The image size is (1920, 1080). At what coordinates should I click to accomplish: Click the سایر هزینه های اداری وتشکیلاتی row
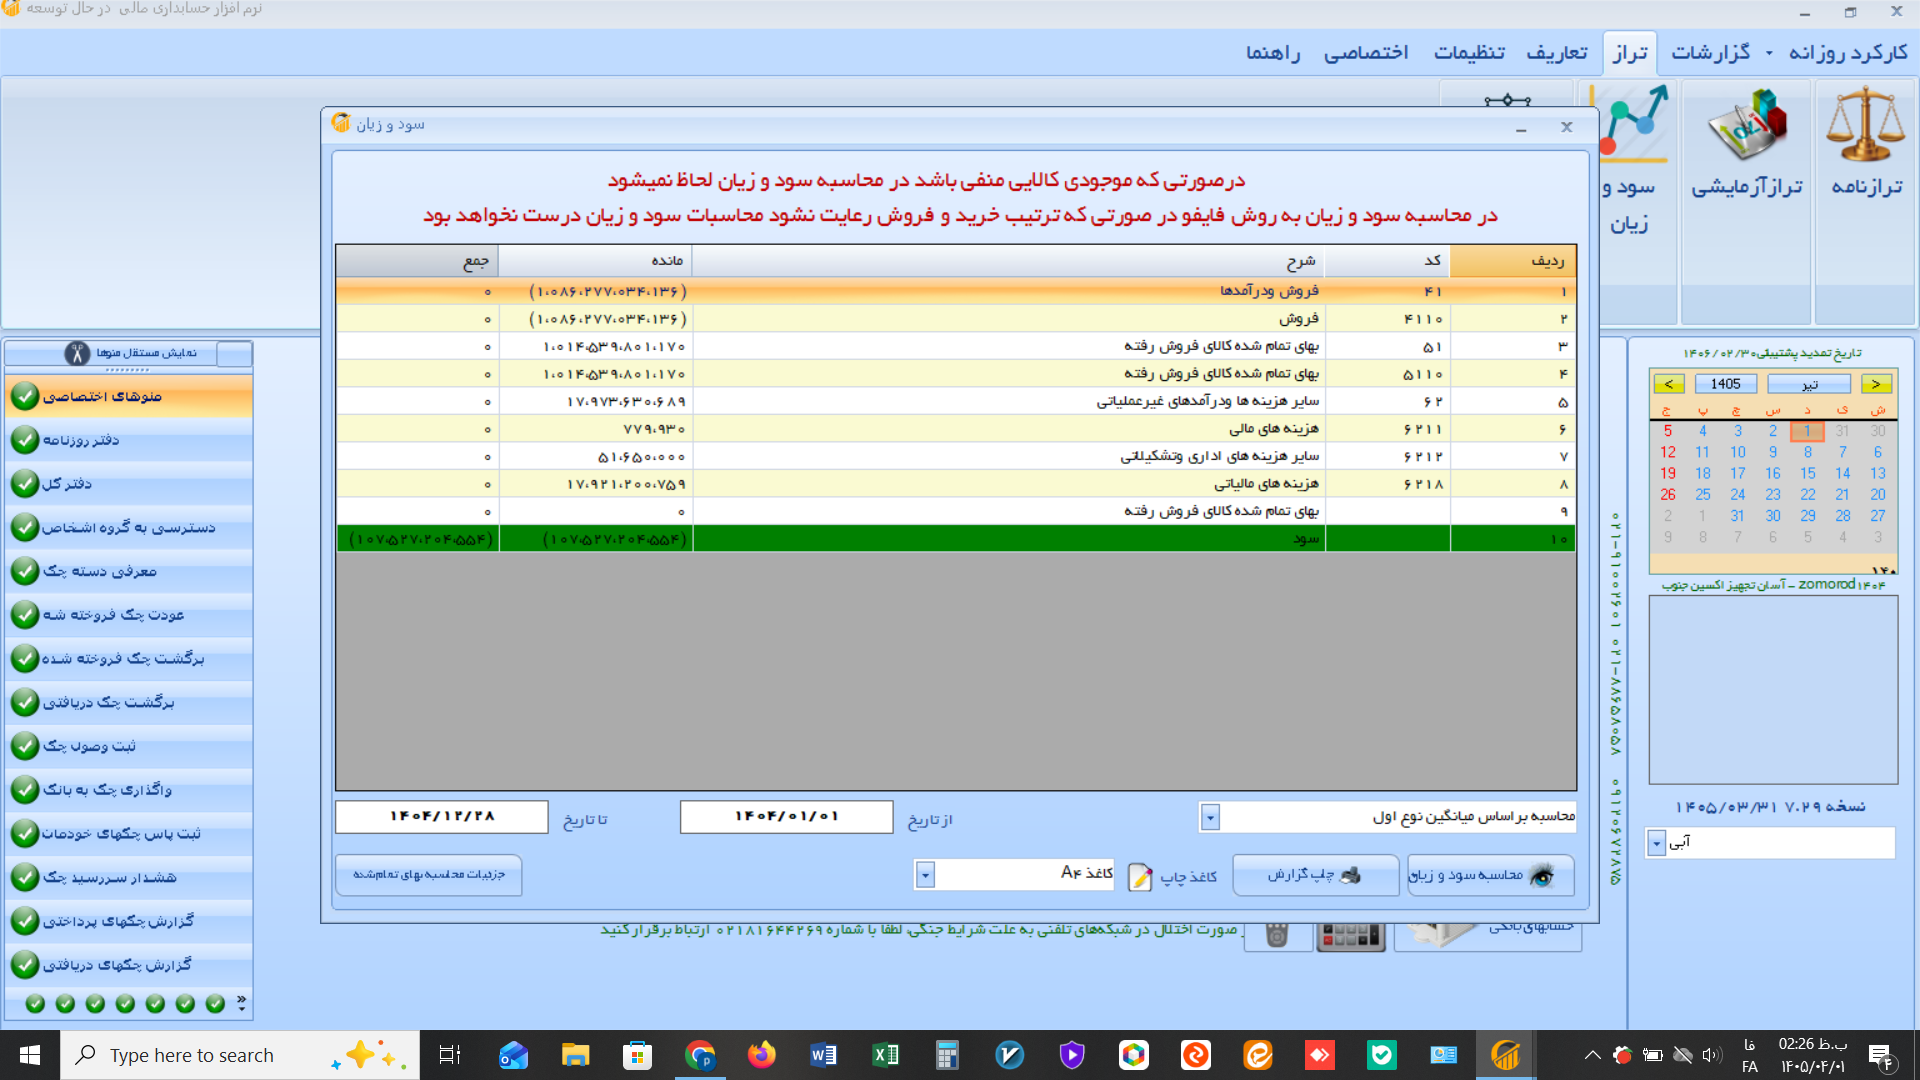tap(956, 457)
